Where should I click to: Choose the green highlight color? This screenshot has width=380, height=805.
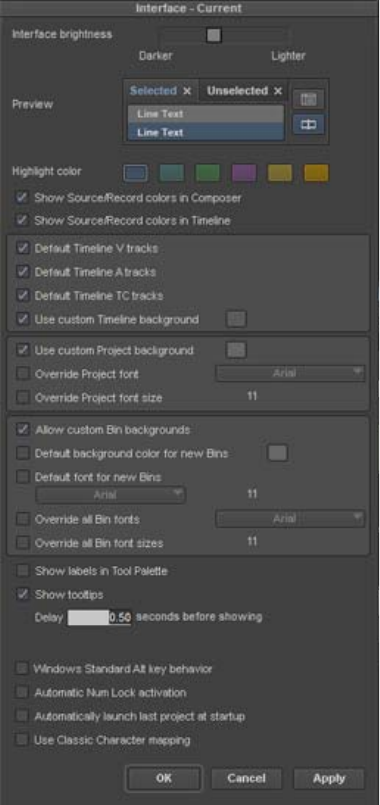click(x=208, y=173)
